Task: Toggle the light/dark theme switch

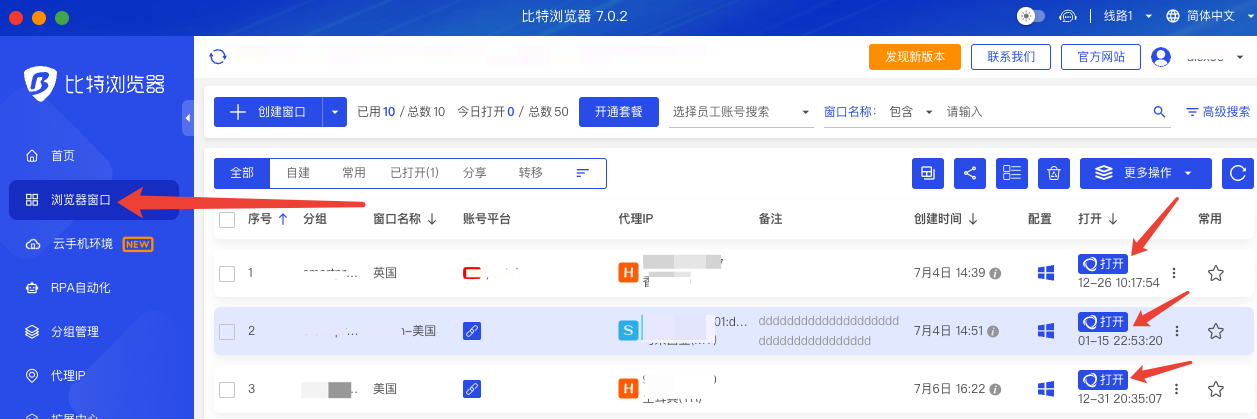Action: [1031, 16]
